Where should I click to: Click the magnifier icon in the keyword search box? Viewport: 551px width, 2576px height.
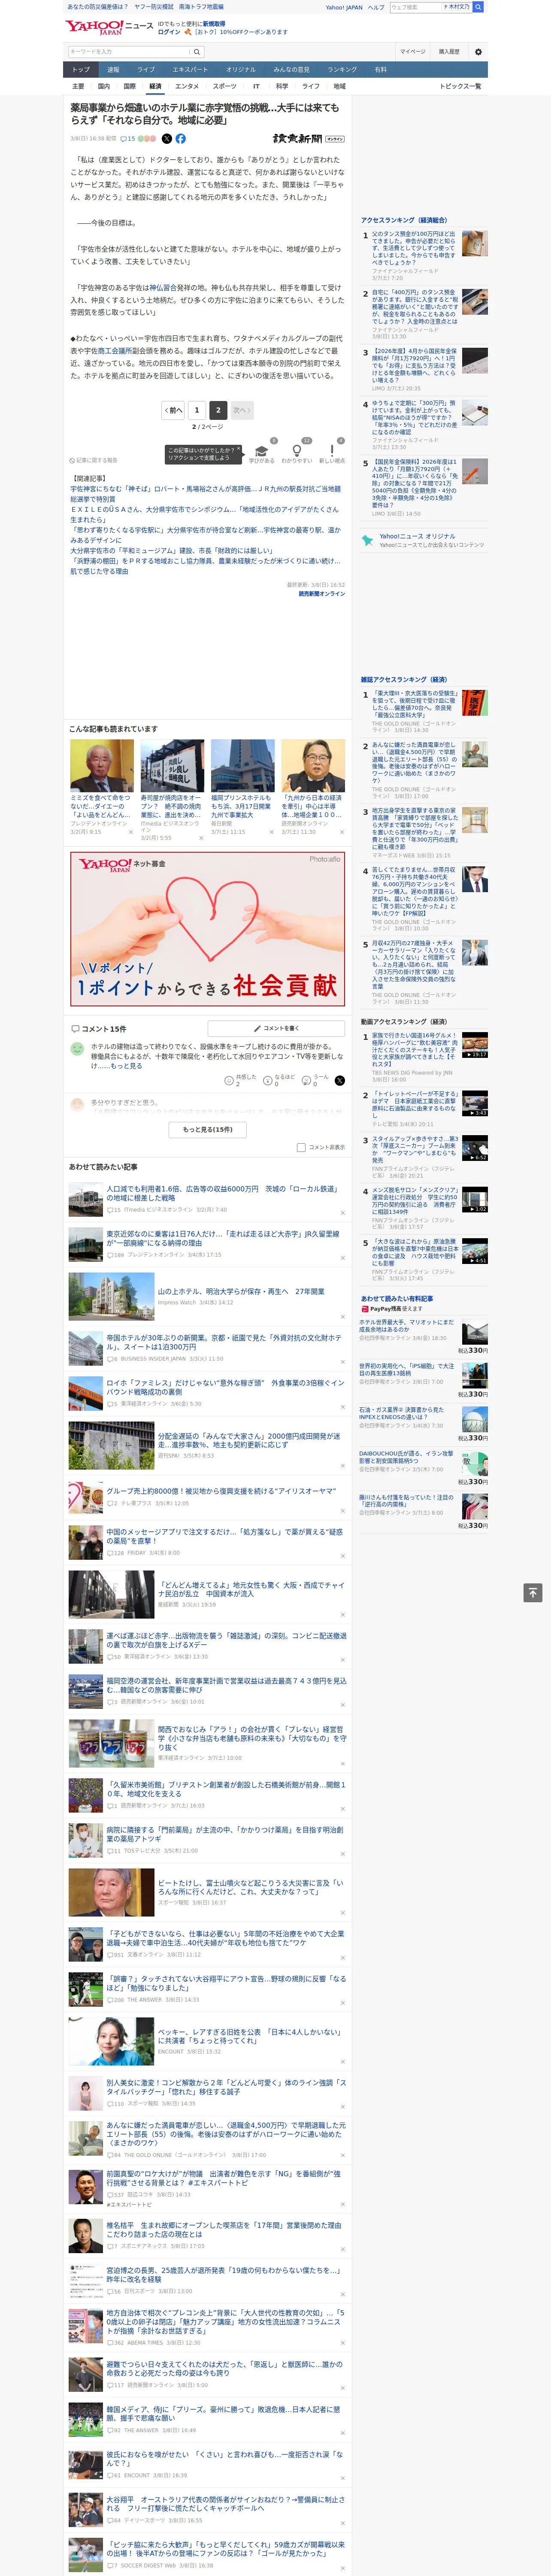coord(197,51)
